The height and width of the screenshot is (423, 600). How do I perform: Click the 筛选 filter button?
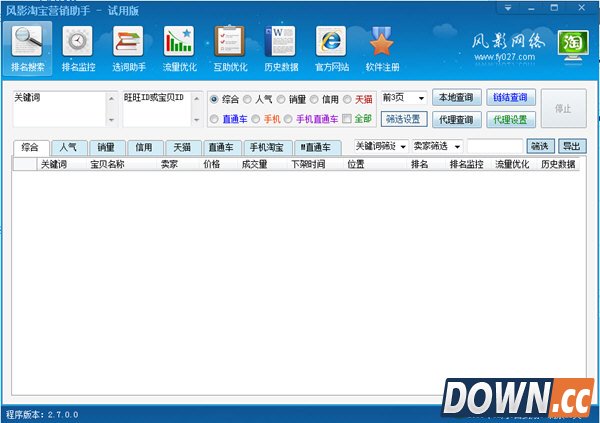point(540,146)
